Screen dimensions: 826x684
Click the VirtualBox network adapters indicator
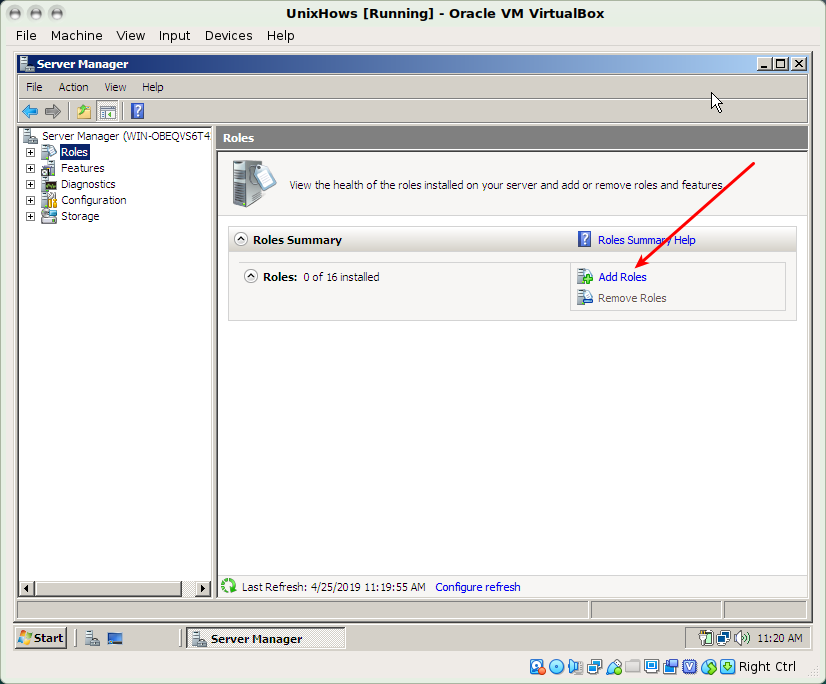tap(595, 667)
